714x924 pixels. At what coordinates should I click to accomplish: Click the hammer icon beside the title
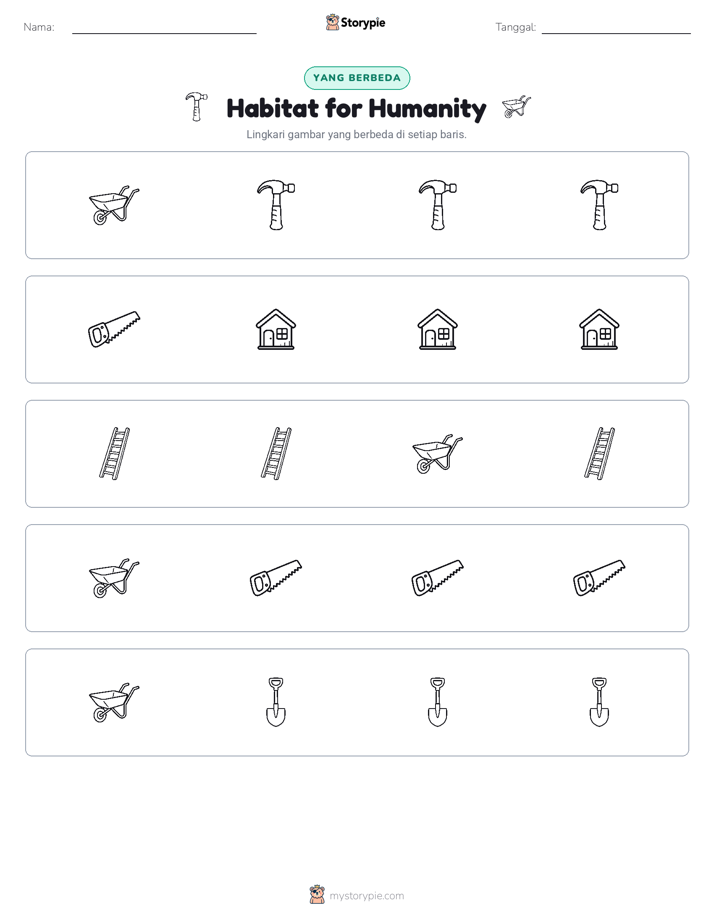pos(196,107)
